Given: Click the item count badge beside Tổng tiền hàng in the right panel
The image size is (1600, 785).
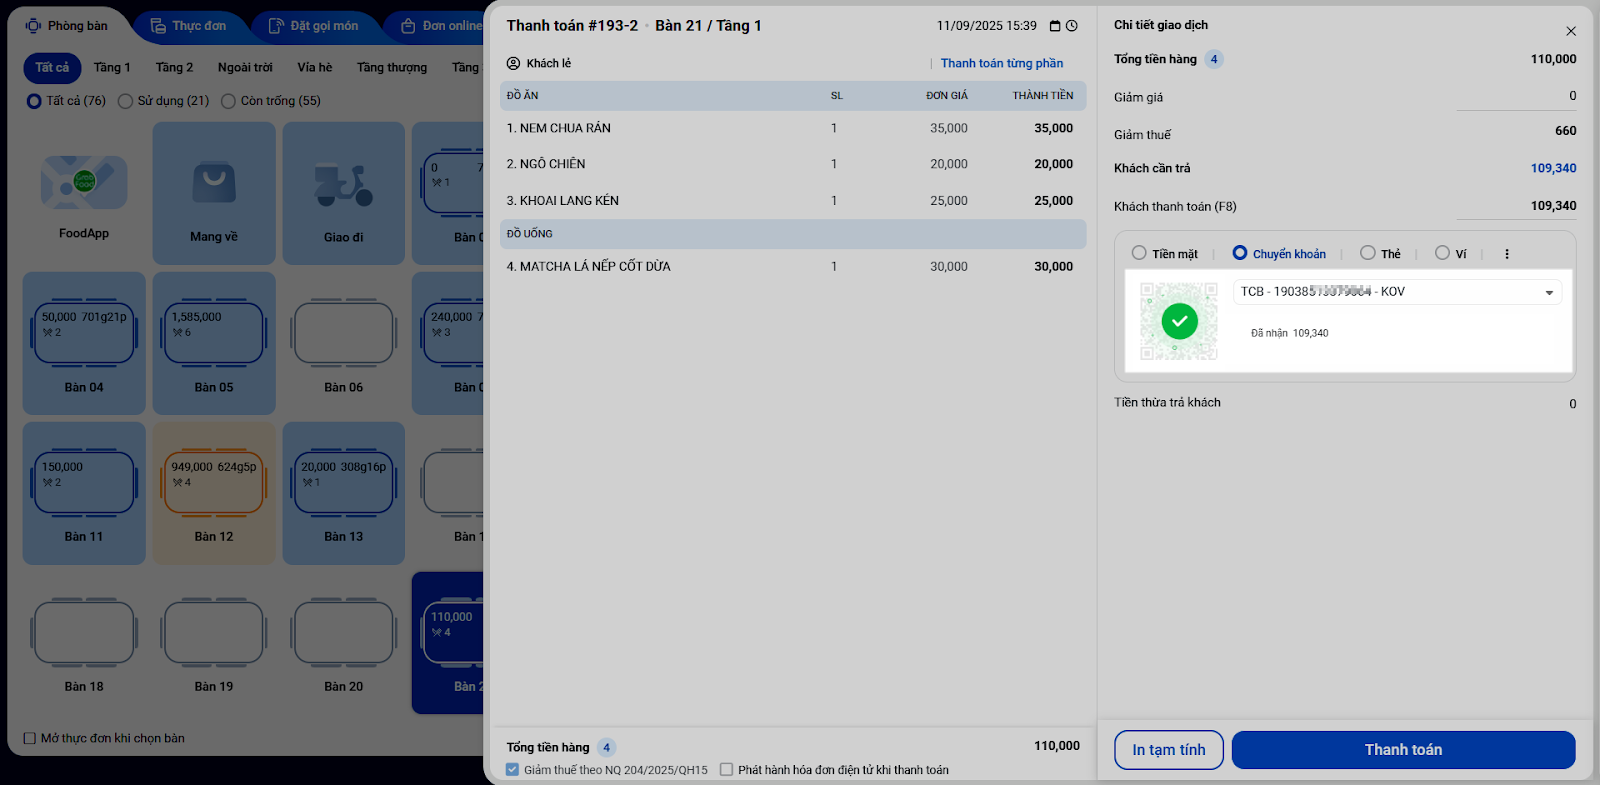Looking at the screenshot, I should click(x=1214, y=59).
